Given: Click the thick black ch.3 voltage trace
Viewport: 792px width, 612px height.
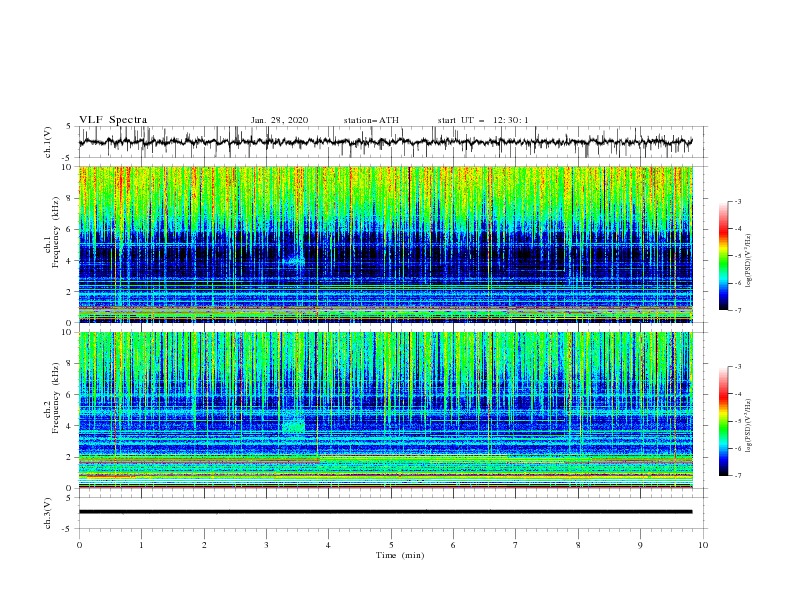Looking at the screenshot, I should point(385,512).
